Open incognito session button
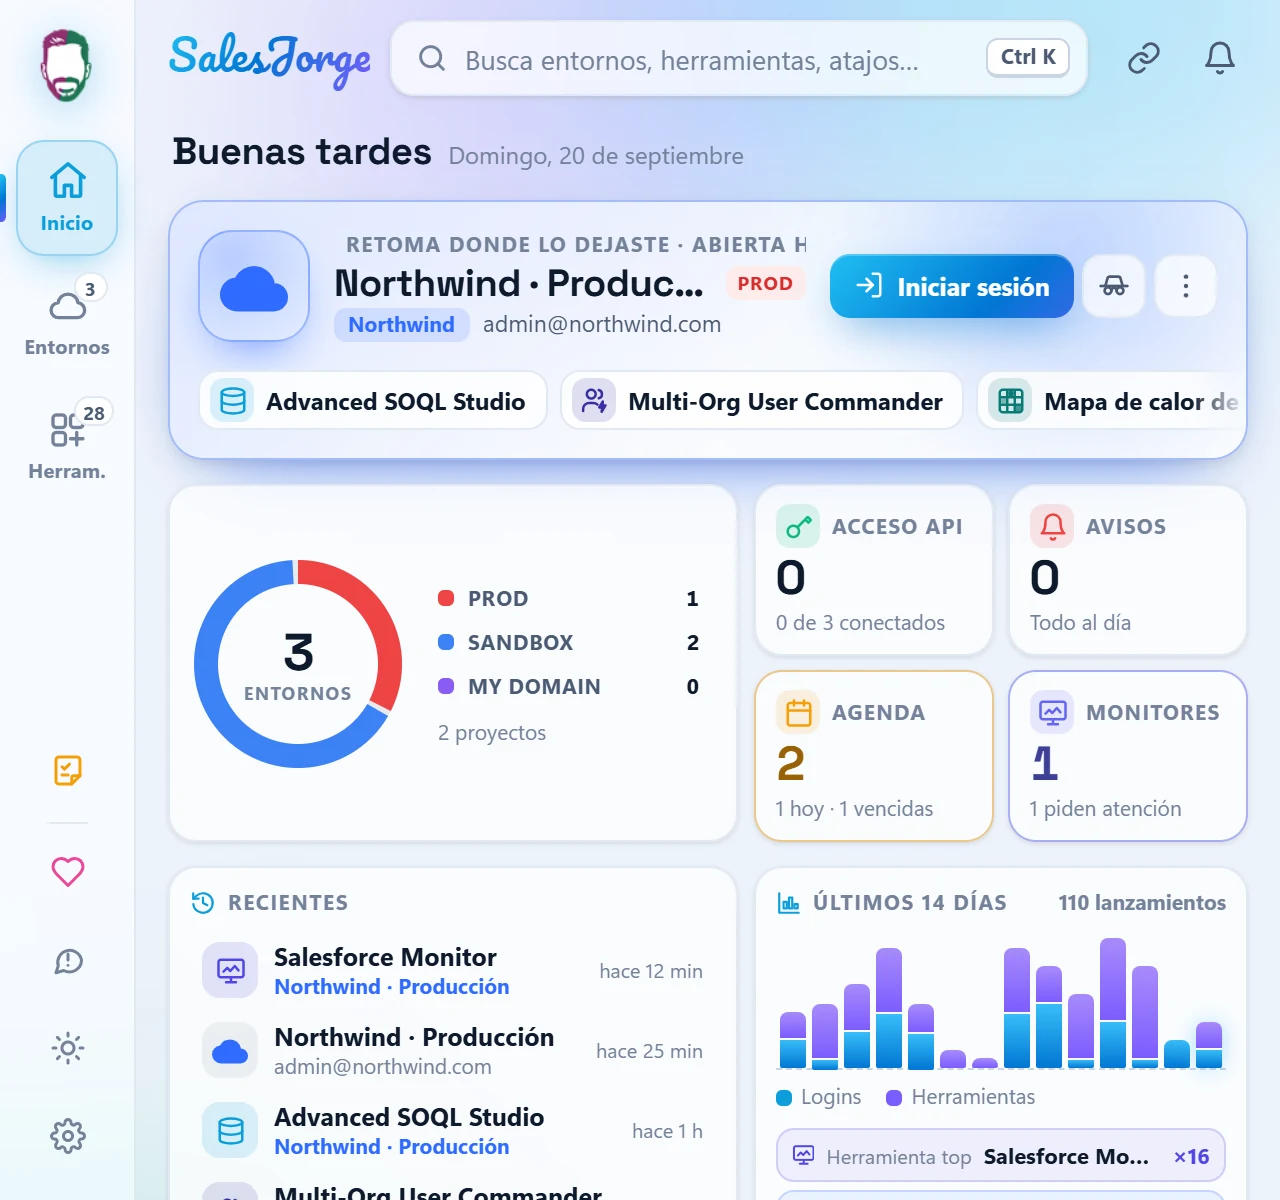The height and width of the screenshot is (1200, 1280). (x=1114, y=286)
